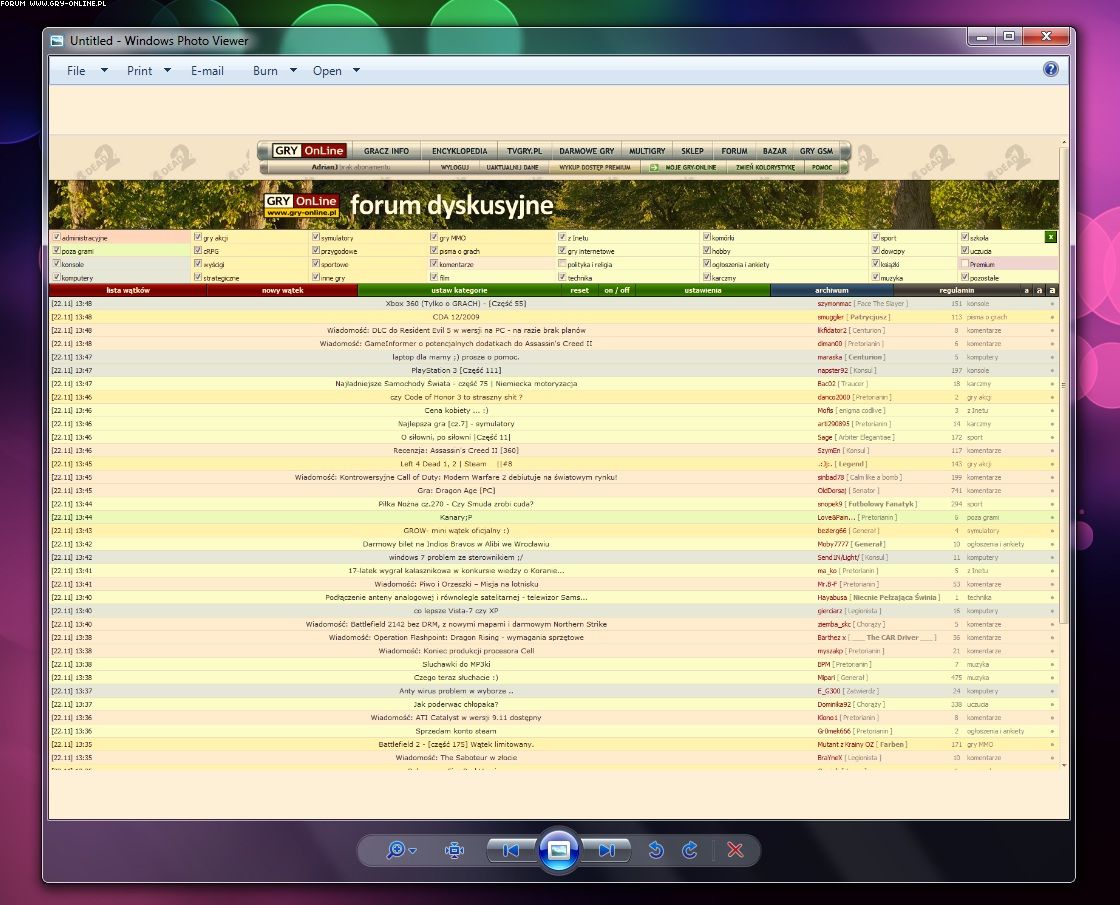Expand the Print dropdown arrow
This screenshot has width=1120, height=905.
point(167,70)
